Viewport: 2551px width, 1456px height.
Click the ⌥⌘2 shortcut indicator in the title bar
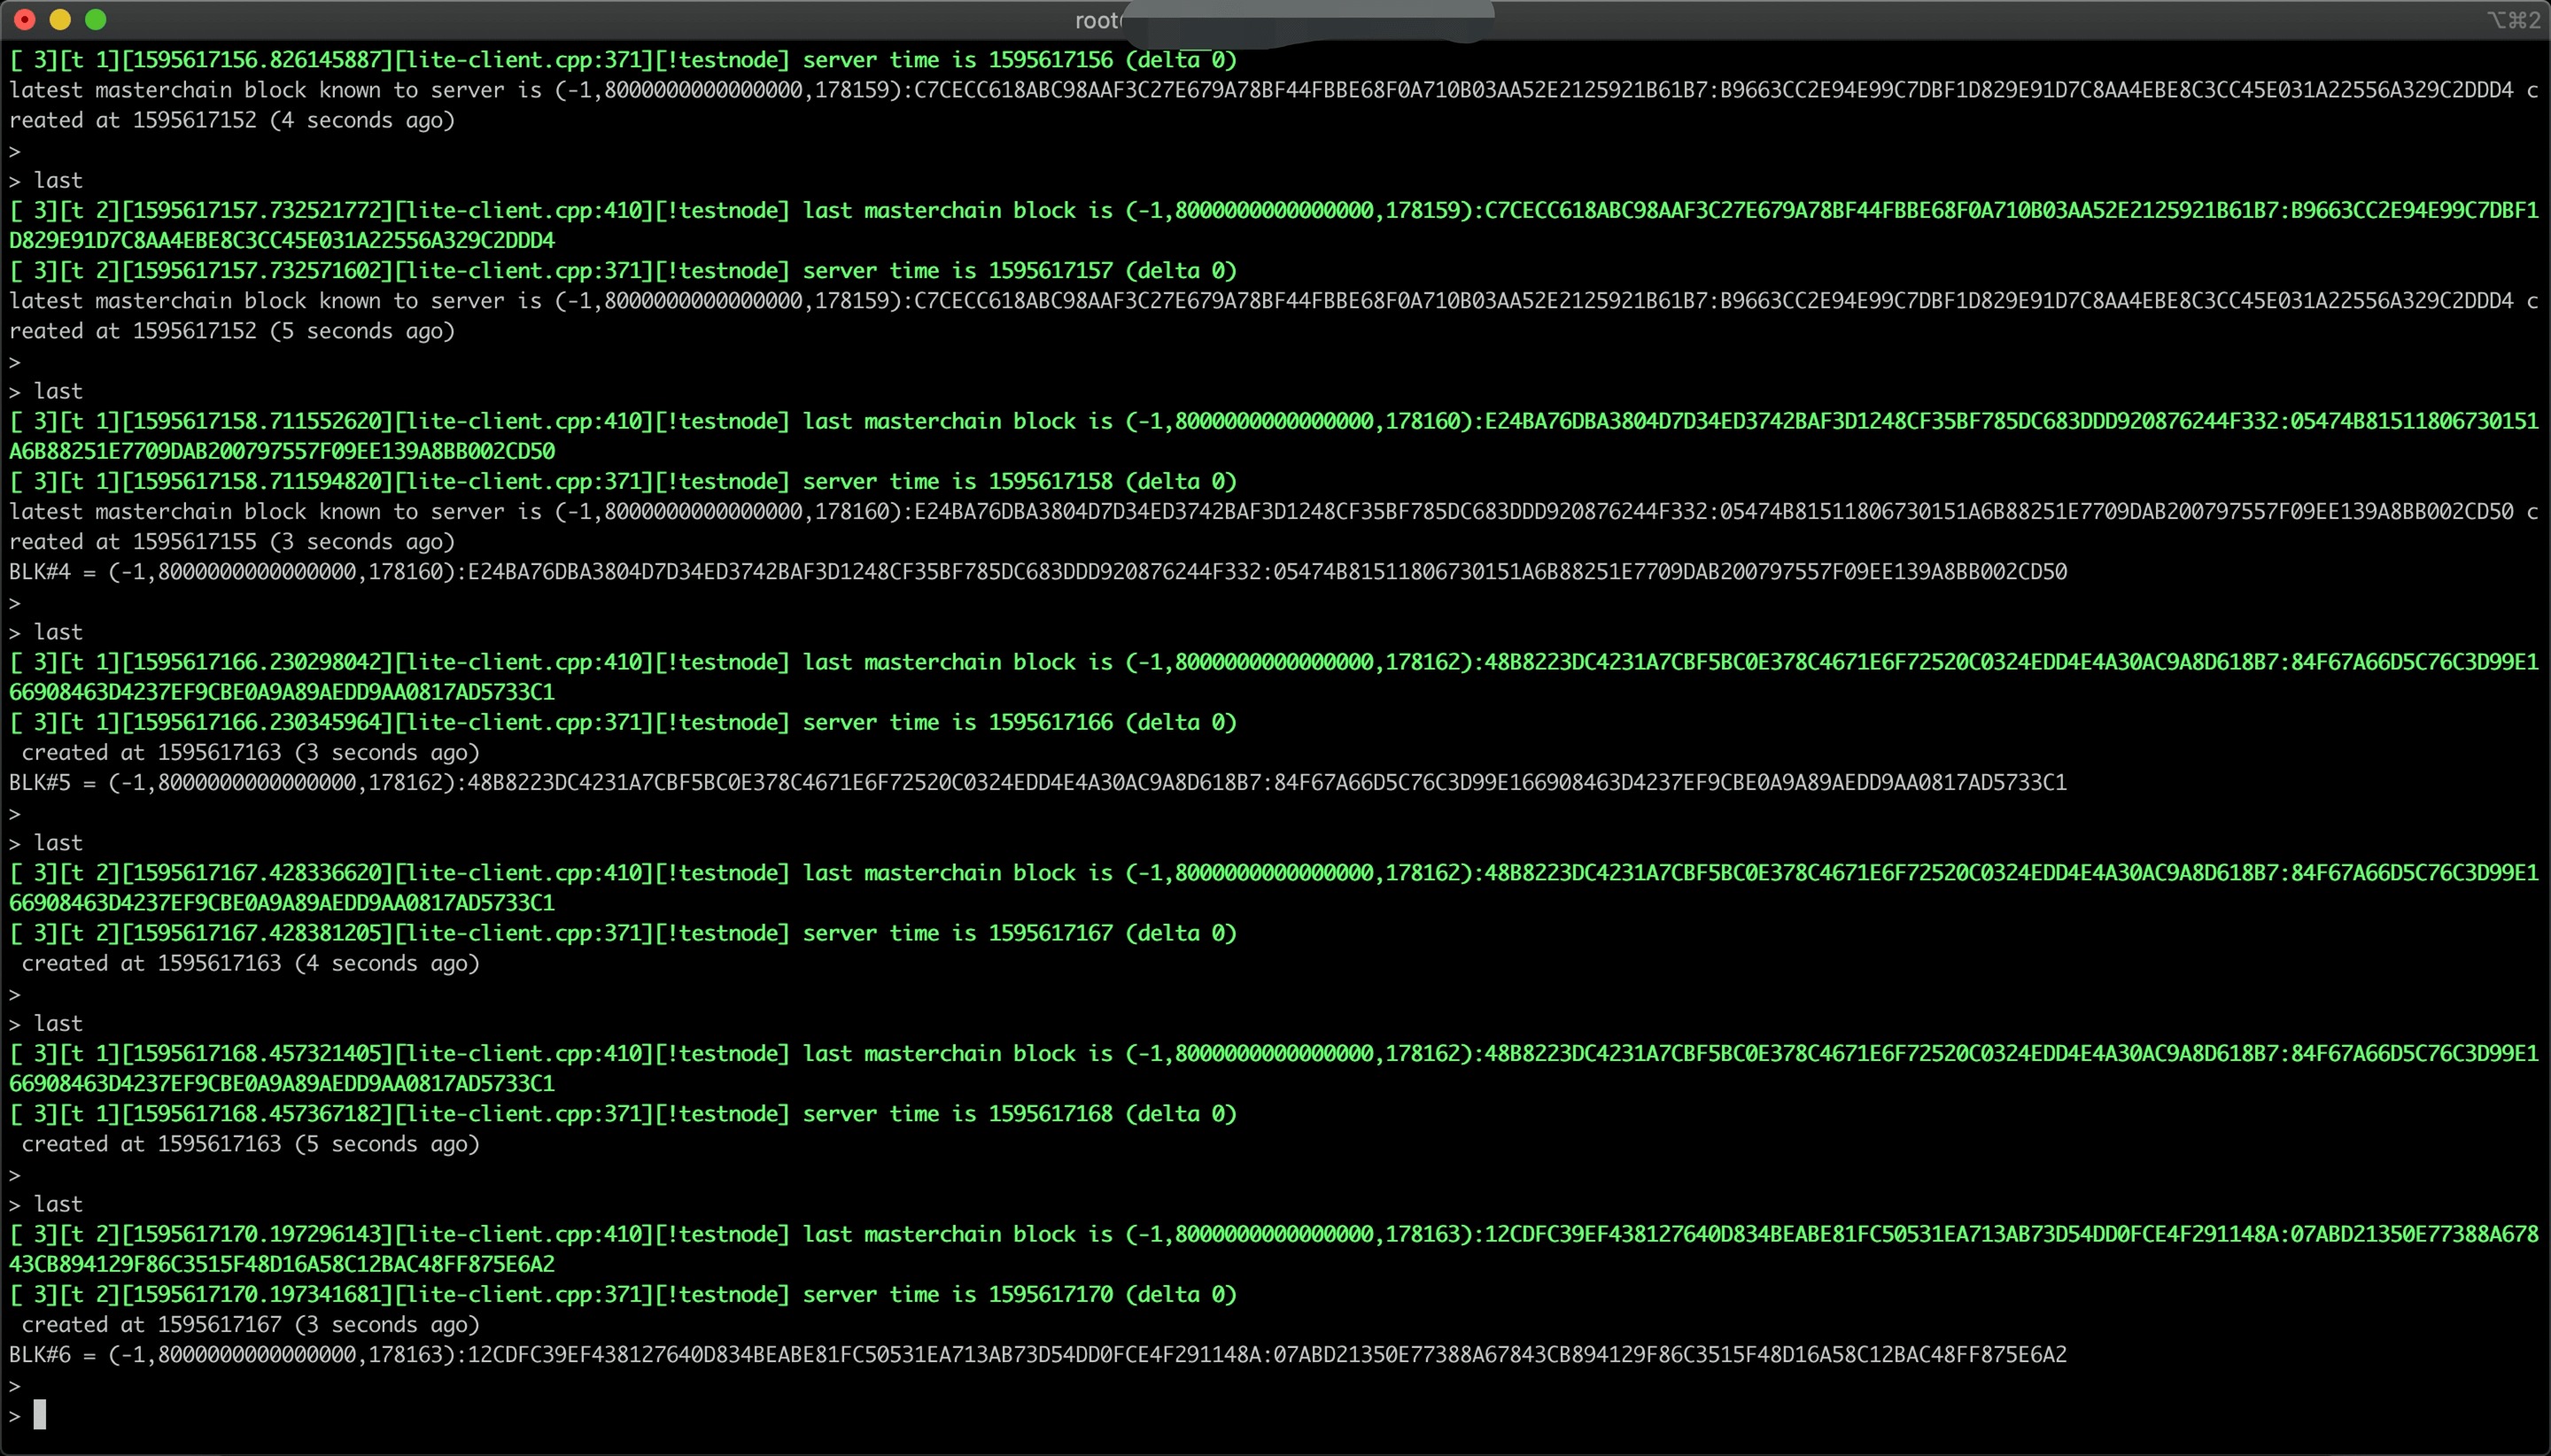[2513, 20]
